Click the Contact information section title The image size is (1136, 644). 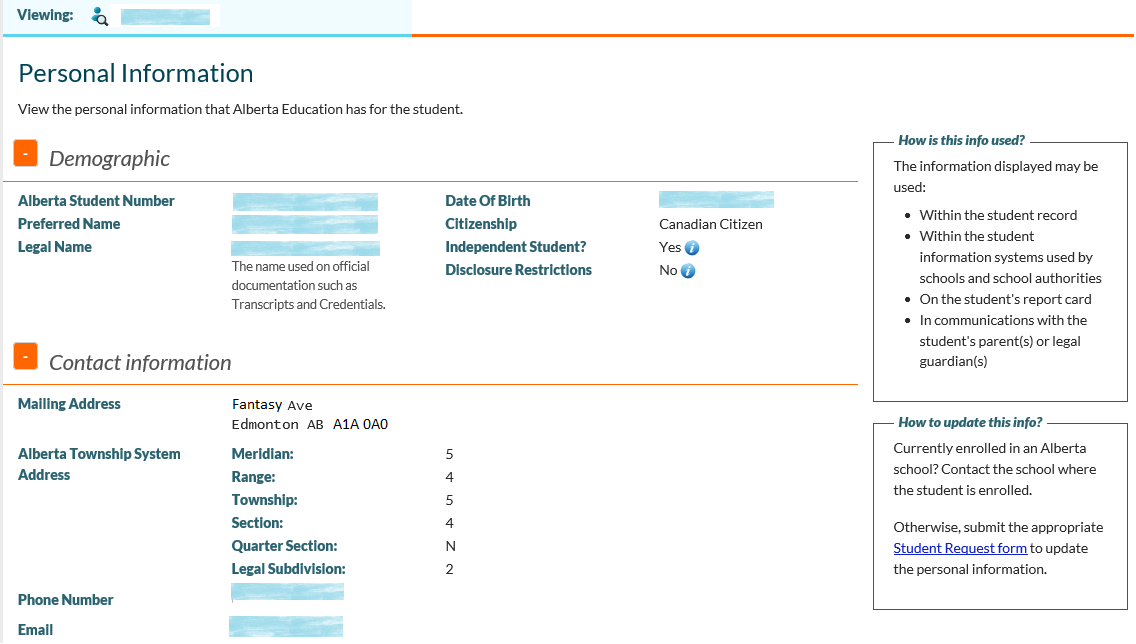coord(140,363)
